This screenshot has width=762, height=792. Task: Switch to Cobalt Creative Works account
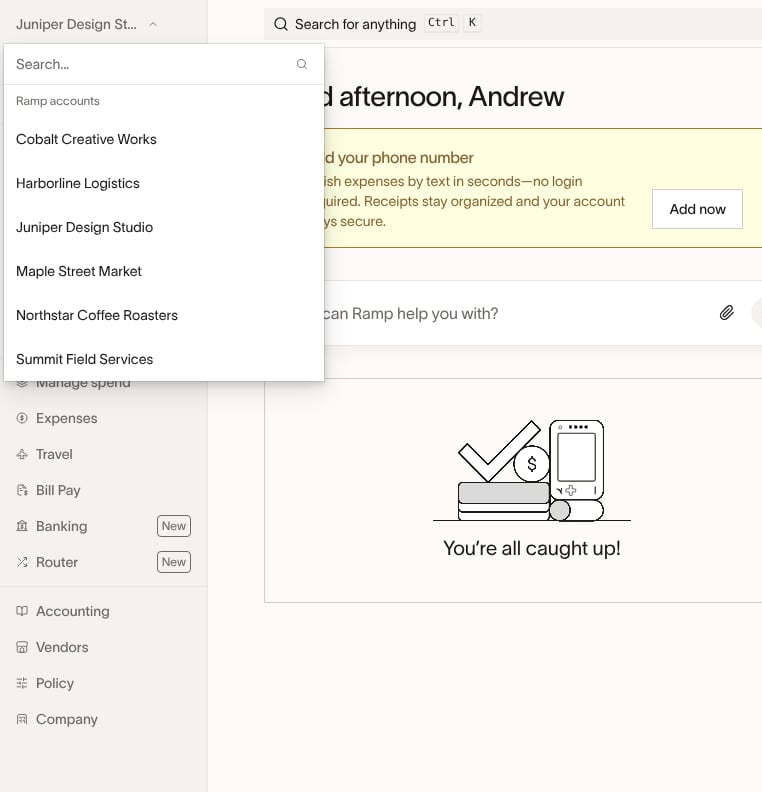point(164,139)
